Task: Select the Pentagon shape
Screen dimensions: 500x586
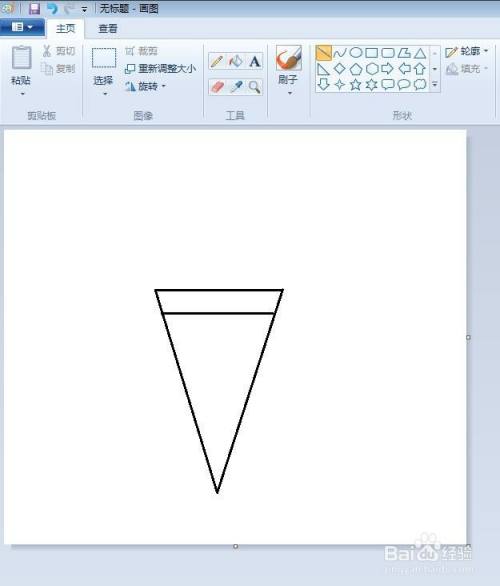Action: pos(356,69)
